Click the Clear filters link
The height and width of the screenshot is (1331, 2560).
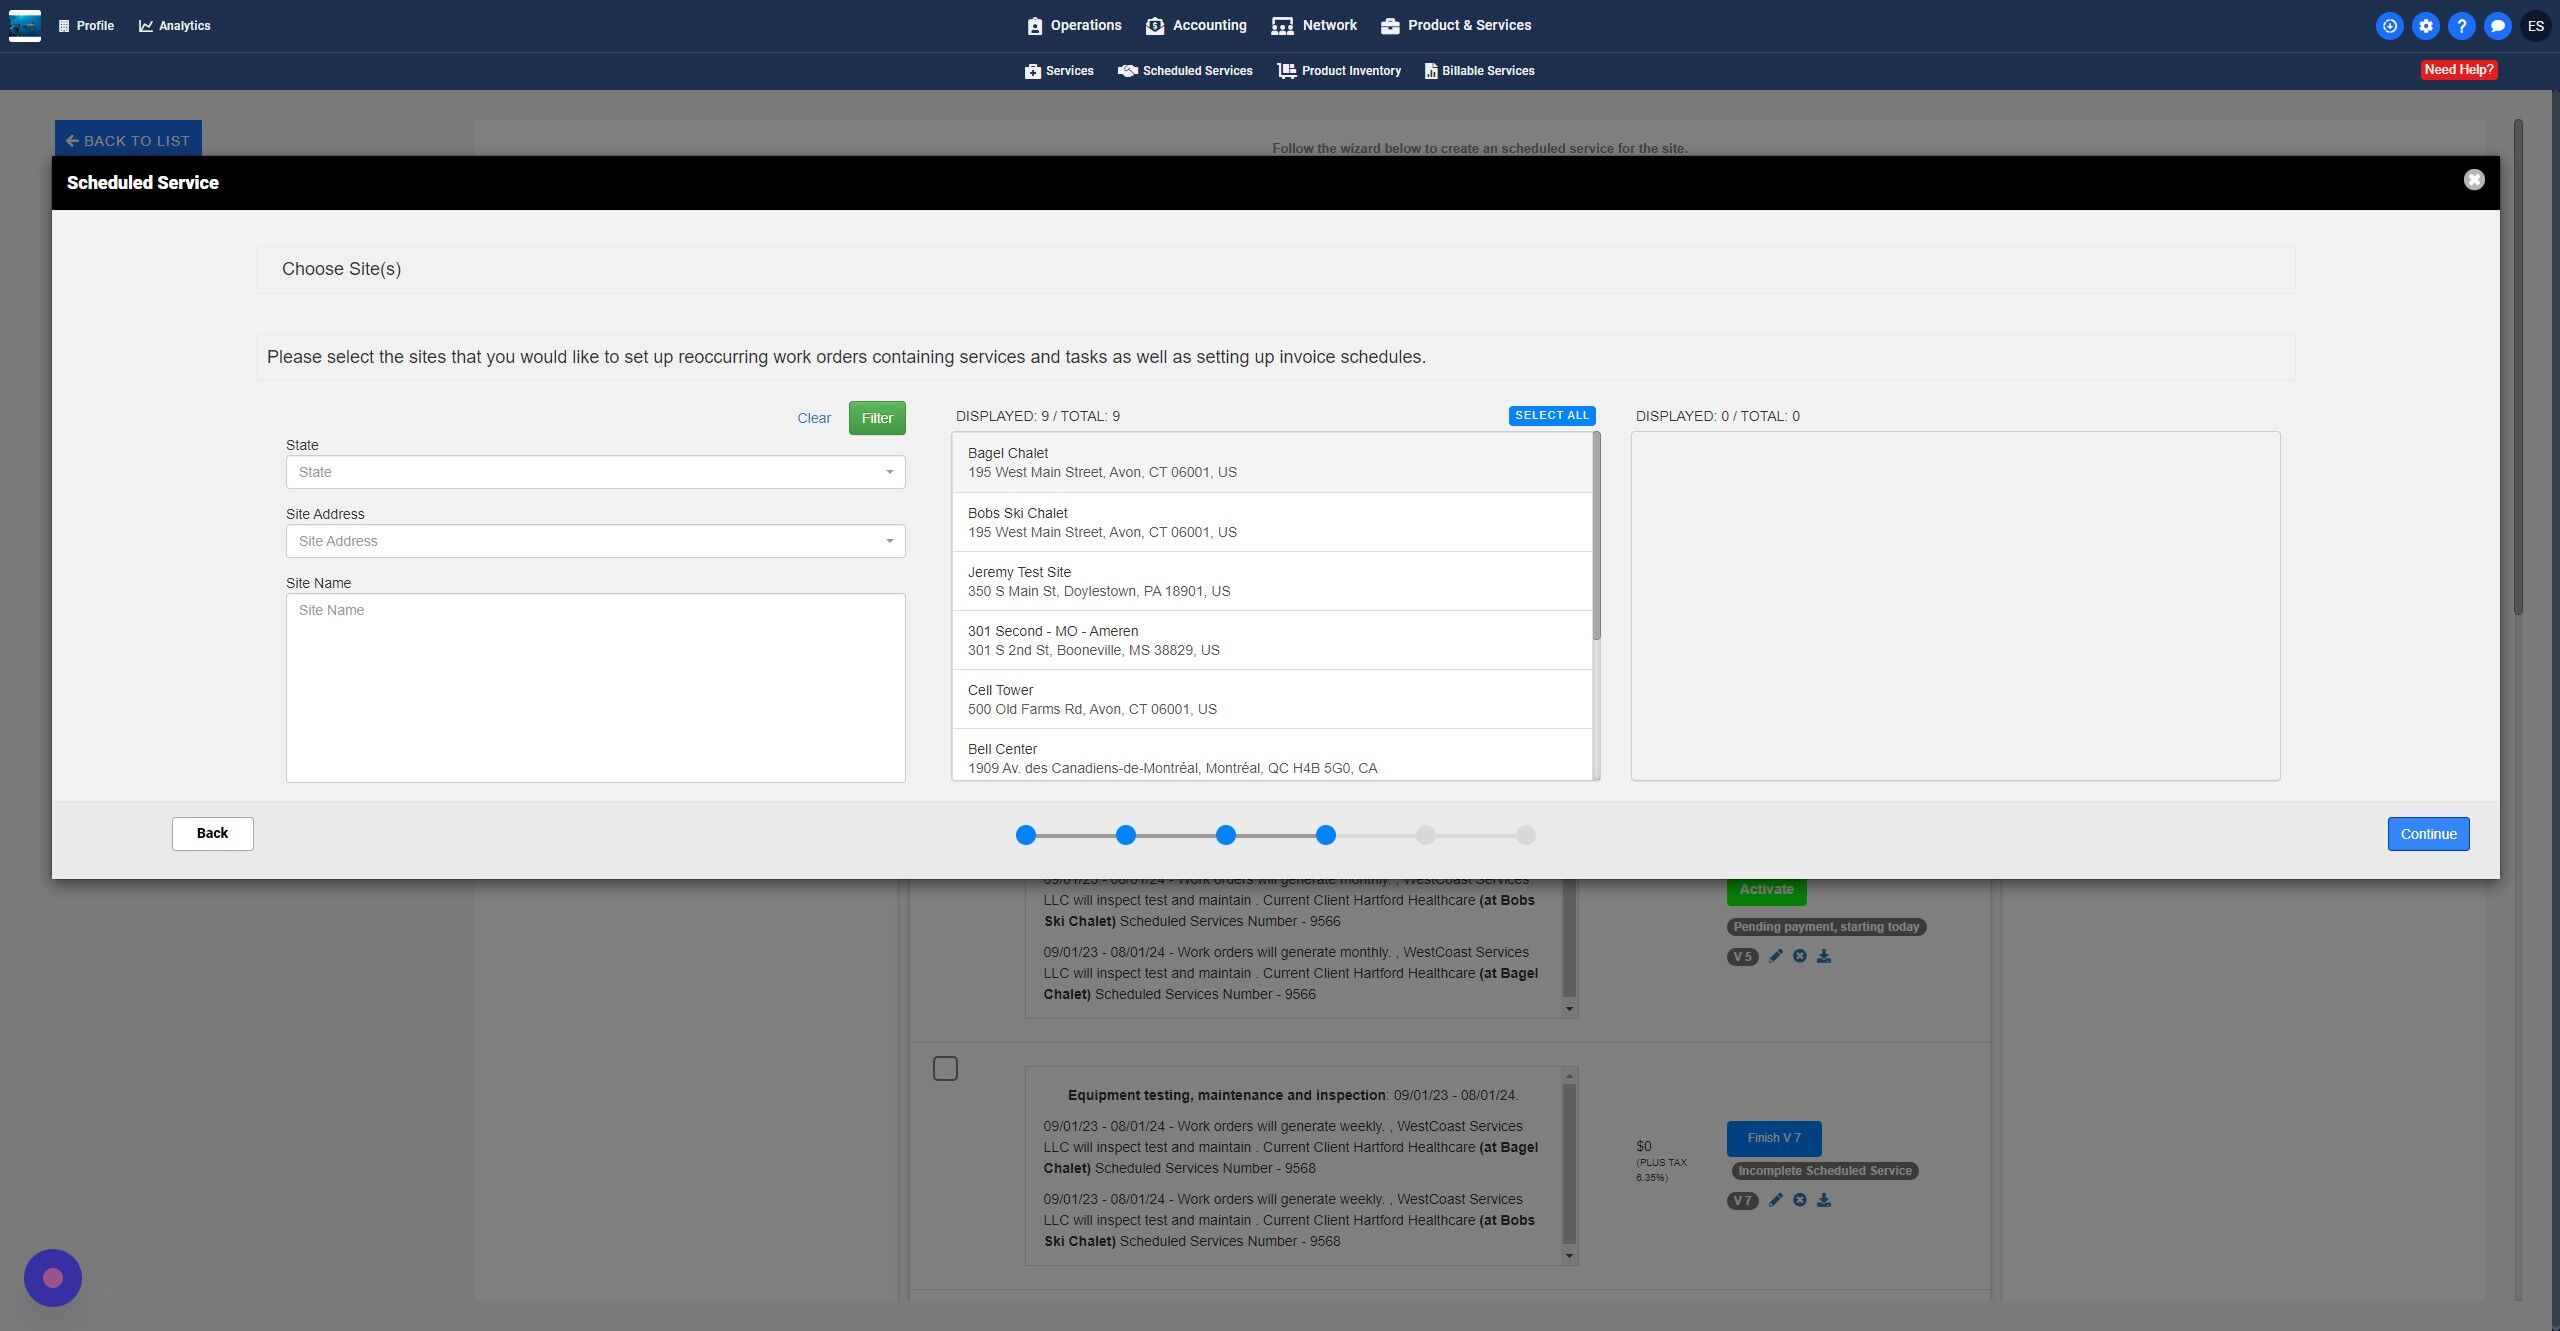click(x=813, y=418)
